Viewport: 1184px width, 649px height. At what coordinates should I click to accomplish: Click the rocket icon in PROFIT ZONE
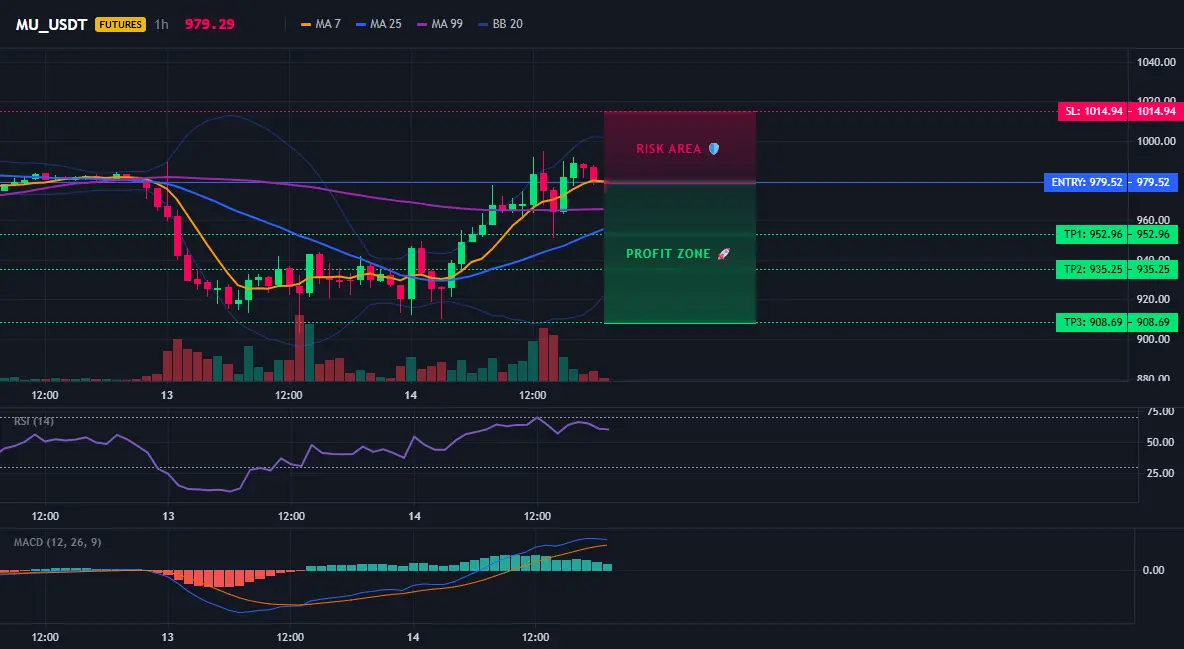[x=723, y=254]
